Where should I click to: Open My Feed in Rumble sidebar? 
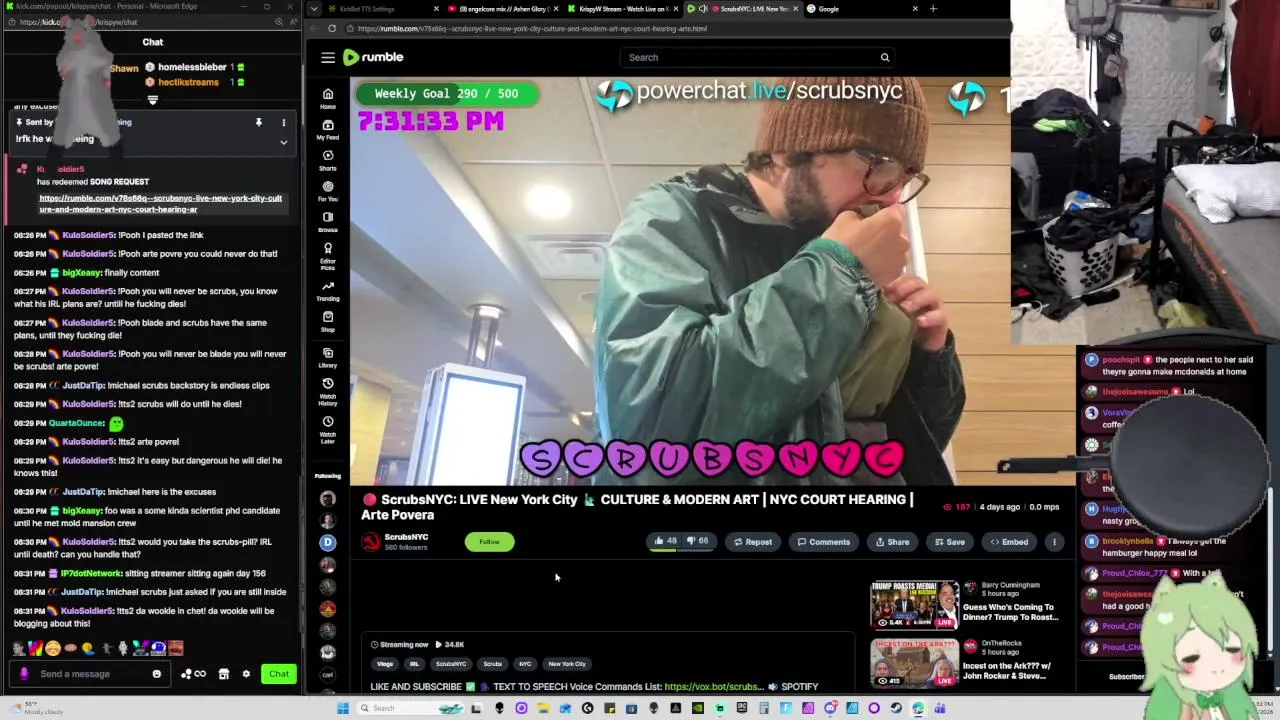tap(328, 129)
